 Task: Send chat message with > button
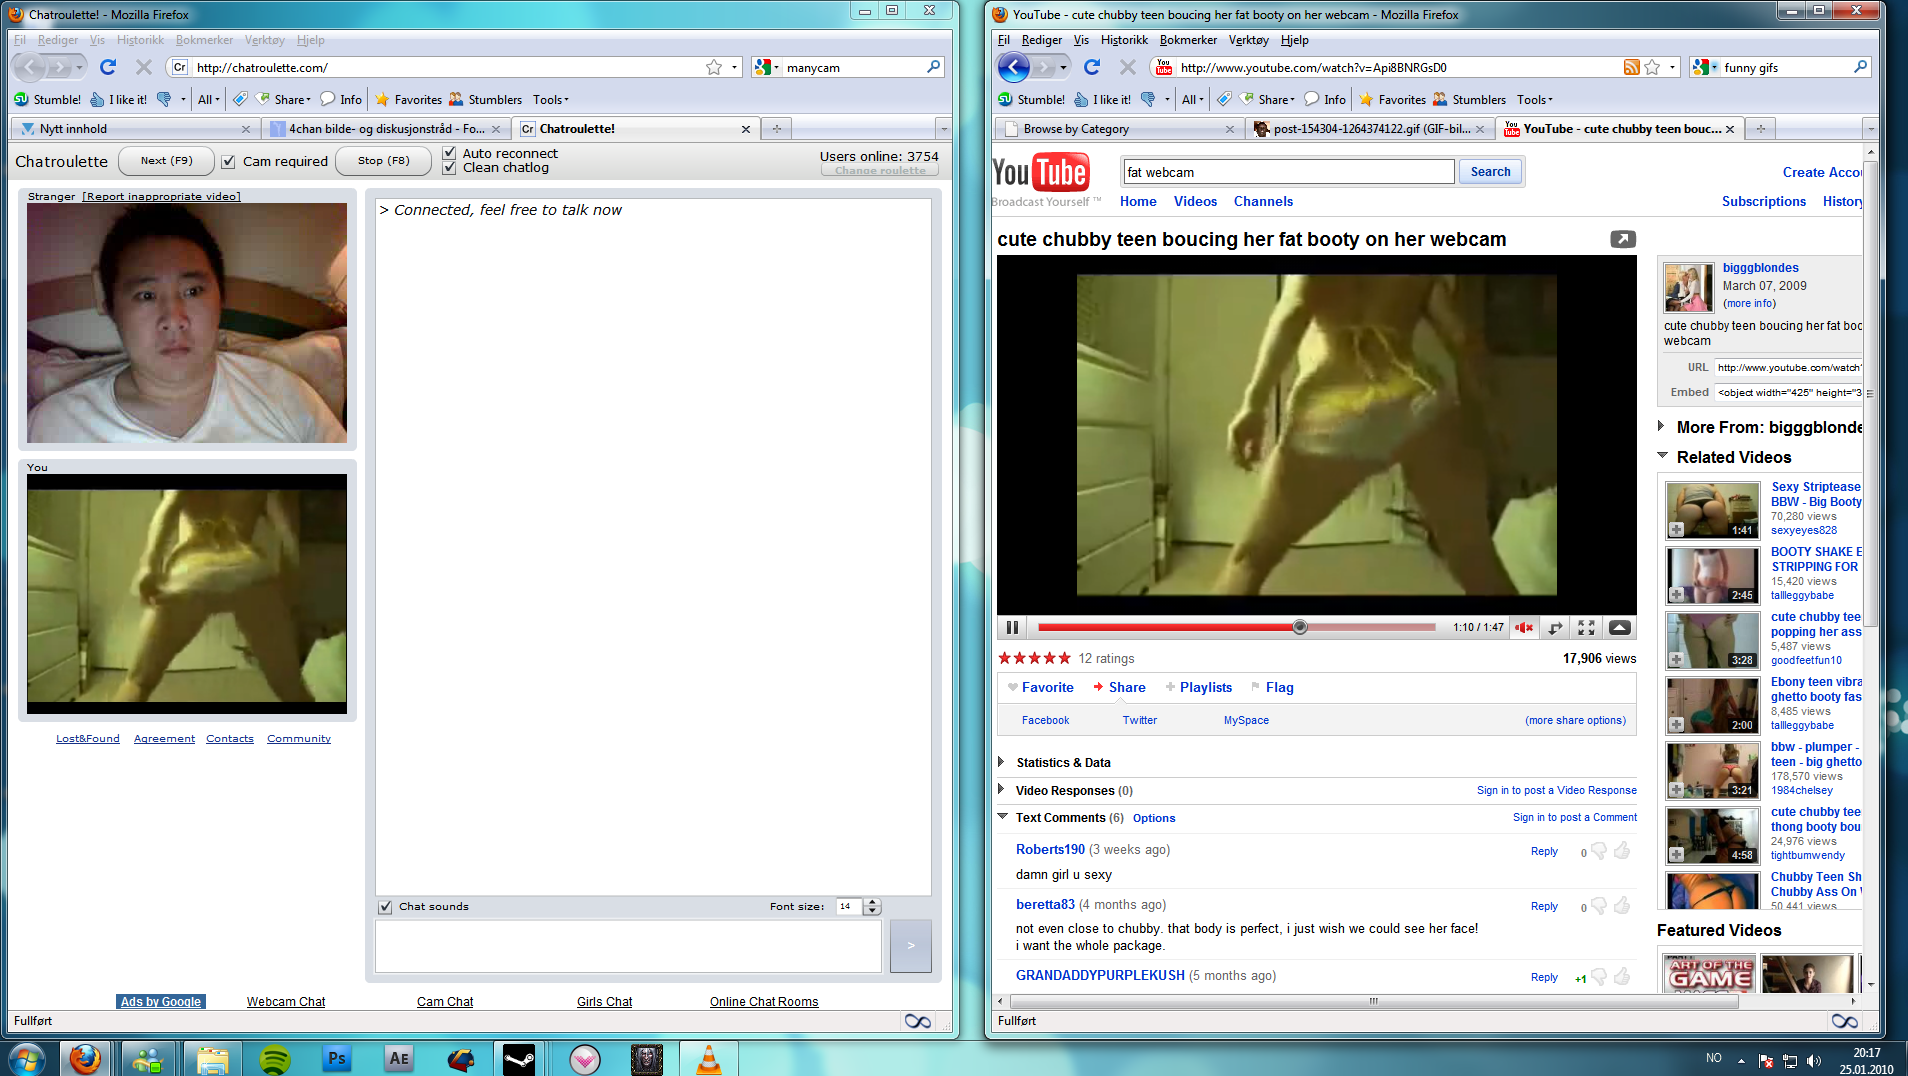pos(910,945)
